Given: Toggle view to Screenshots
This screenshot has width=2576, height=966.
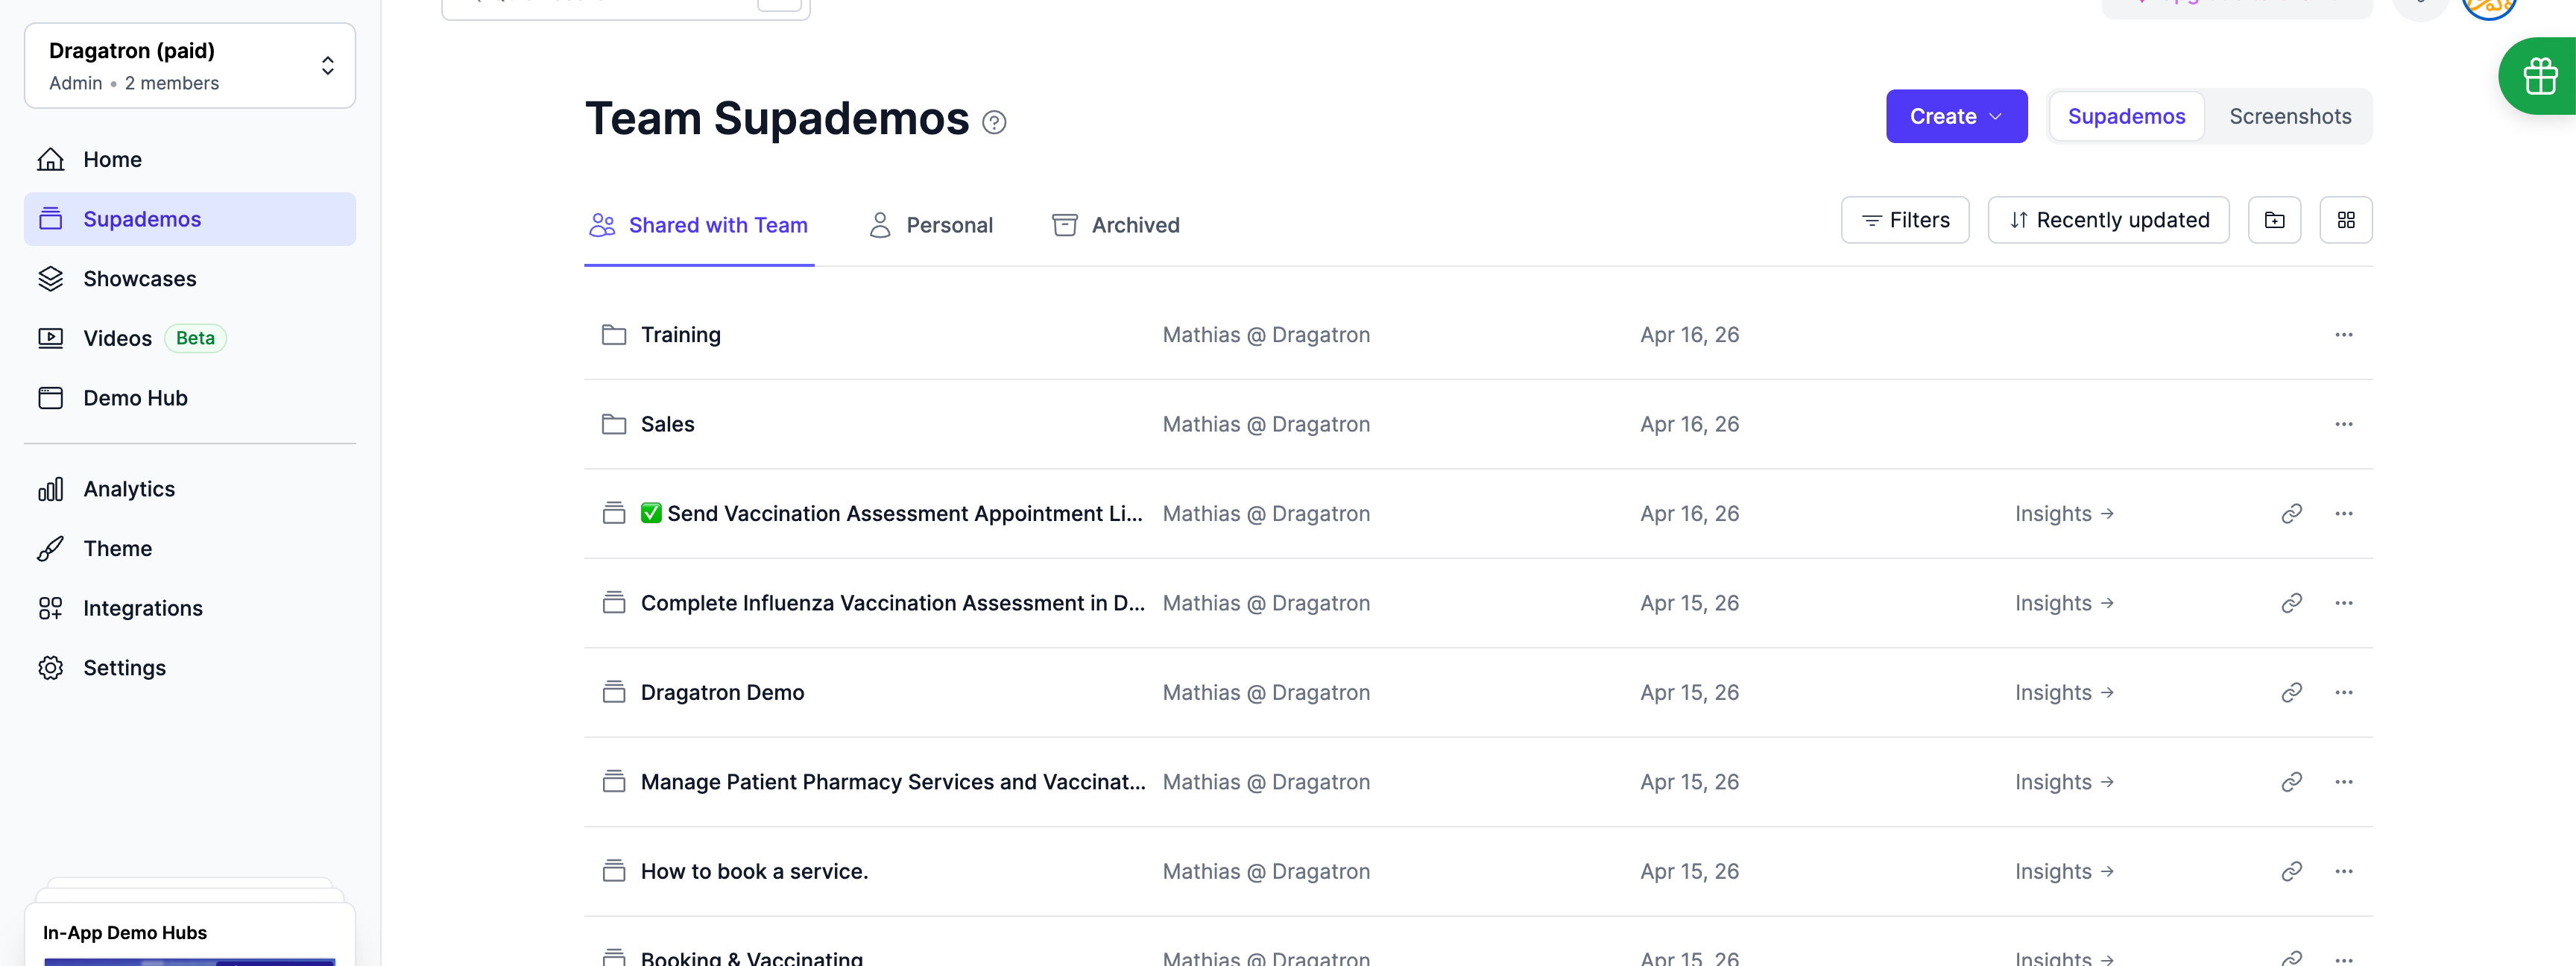Looking at the screenshot, I should point(2289,117).
